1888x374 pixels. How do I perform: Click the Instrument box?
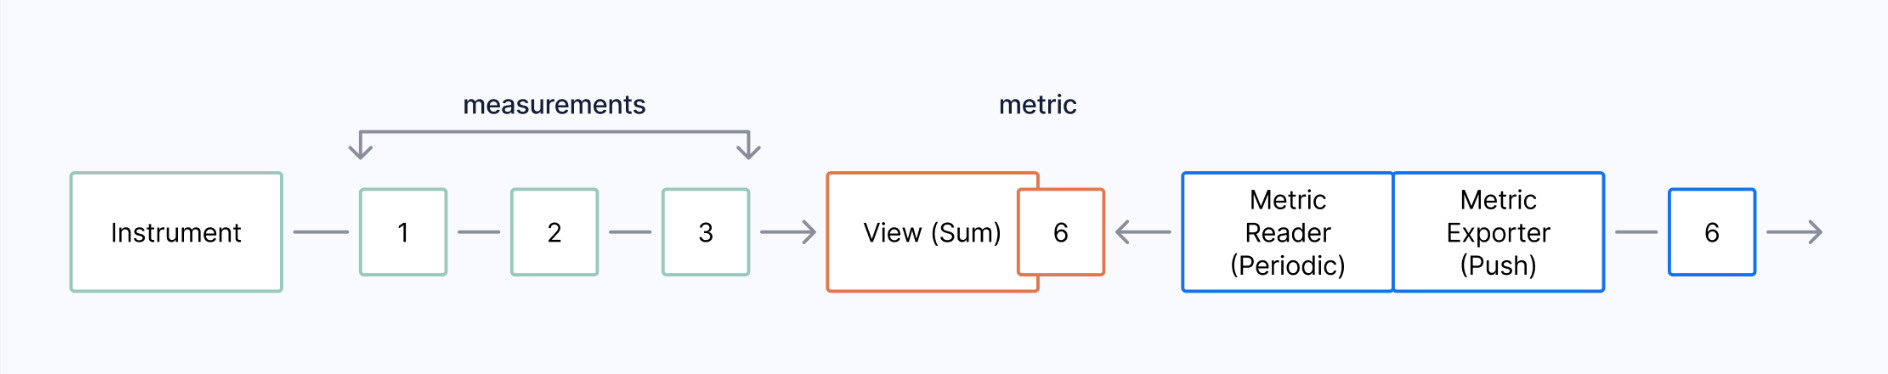pos(176,232)
